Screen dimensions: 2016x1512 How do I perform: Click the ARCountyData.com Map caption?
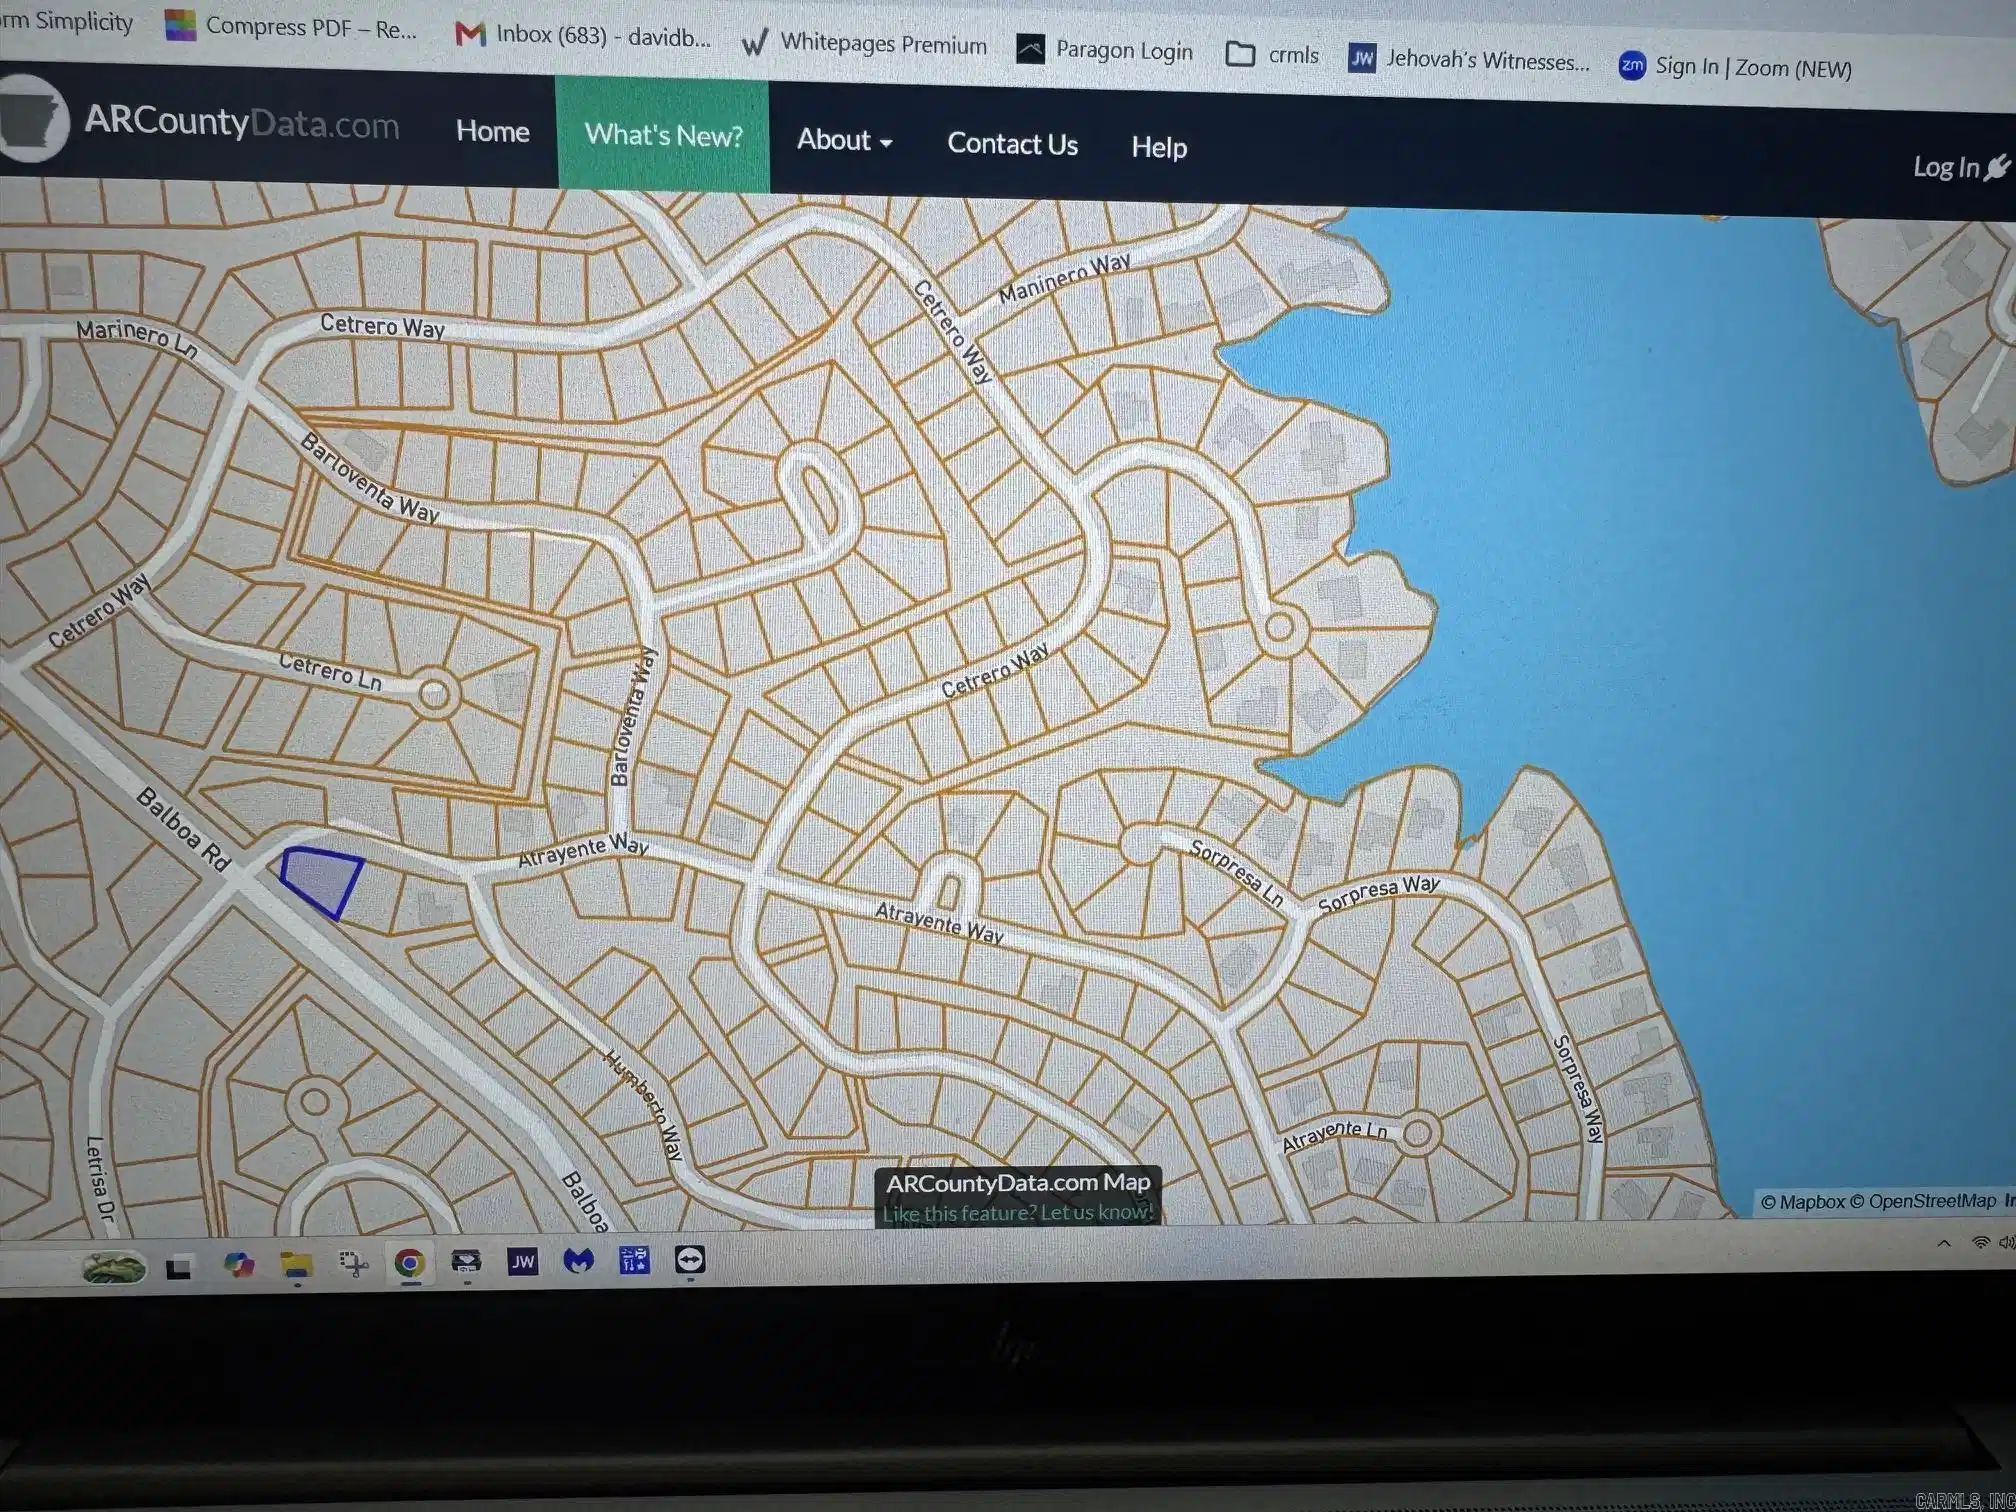point(1019,1182)
